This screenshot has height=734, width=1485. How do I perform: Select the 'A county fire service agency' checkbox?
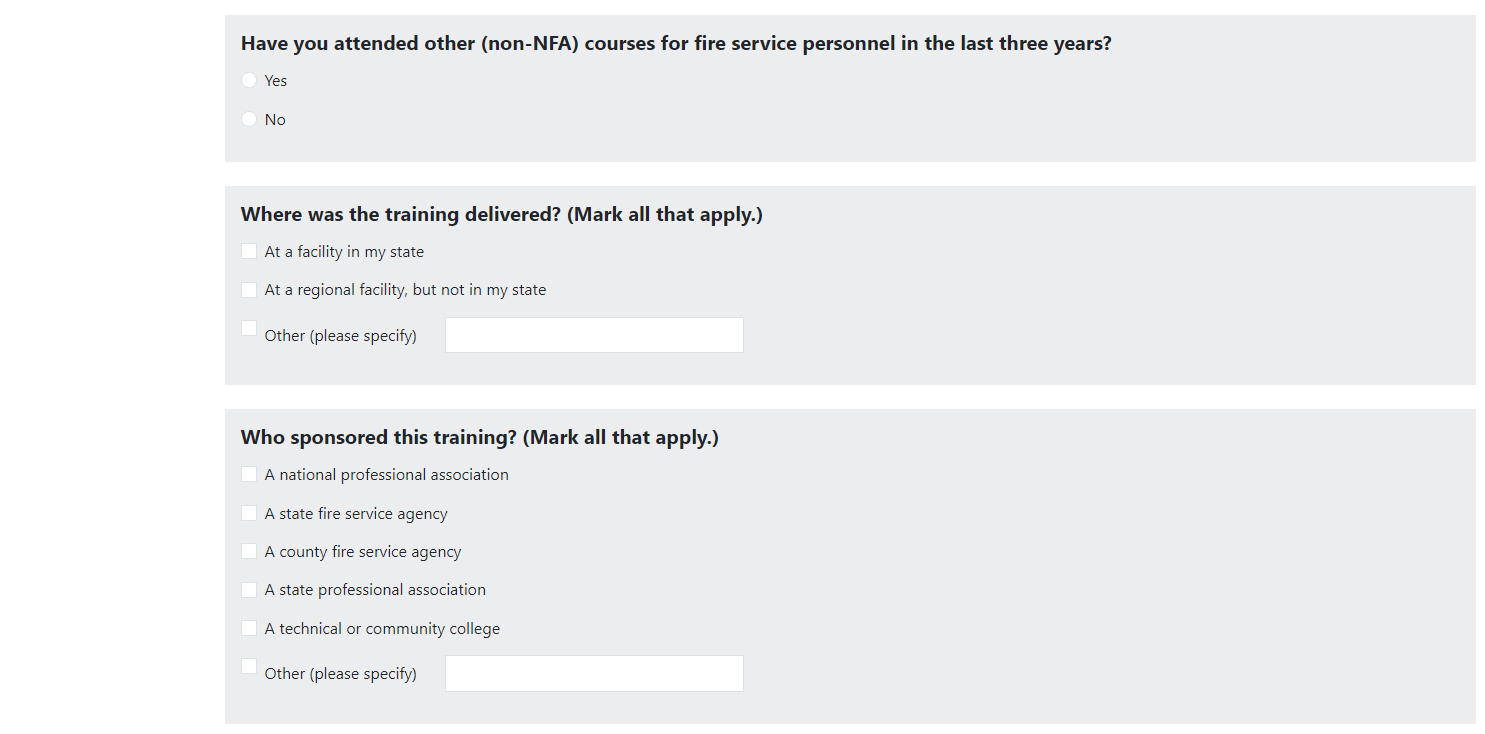point(249,551)
